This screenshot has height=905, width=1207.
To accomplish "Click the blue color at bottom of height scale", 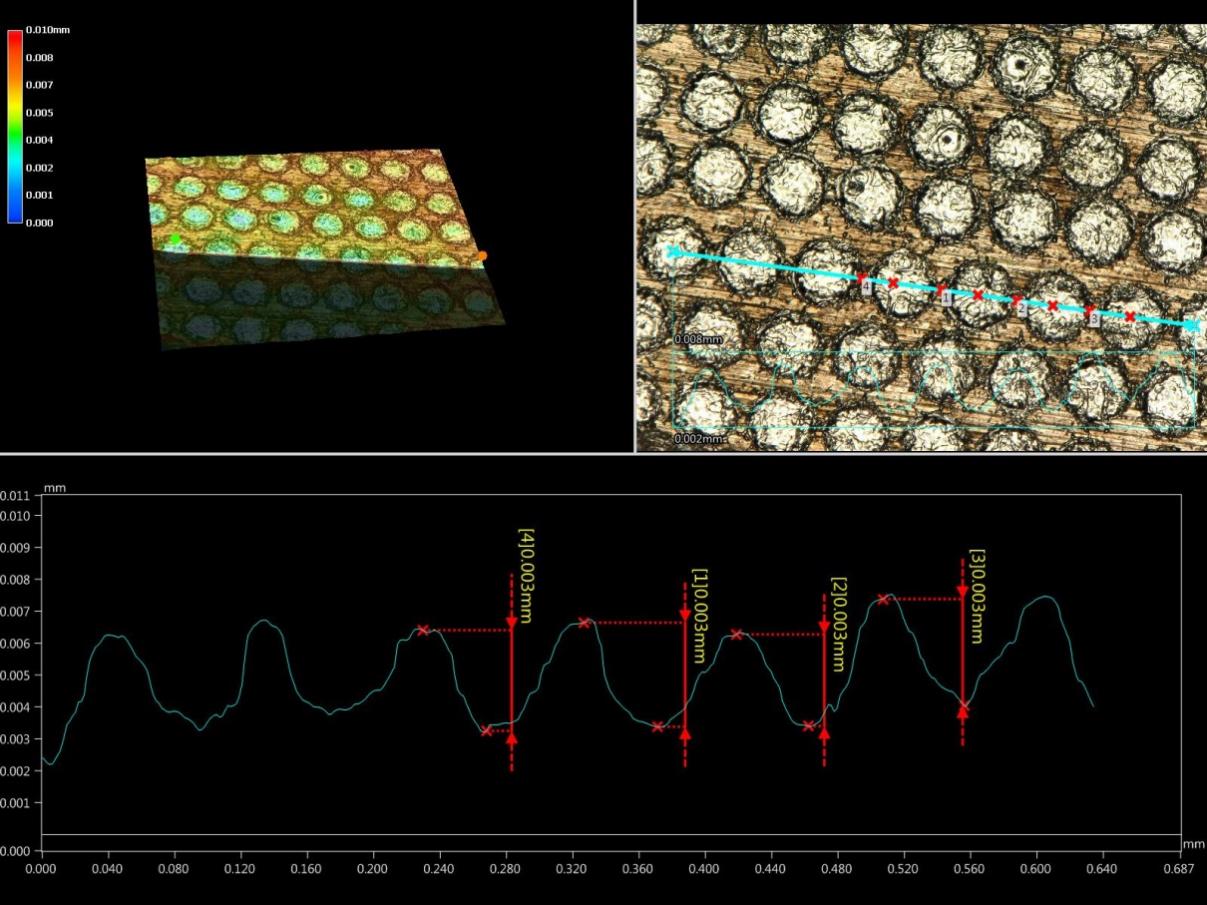I will click(x=15, y=213).
